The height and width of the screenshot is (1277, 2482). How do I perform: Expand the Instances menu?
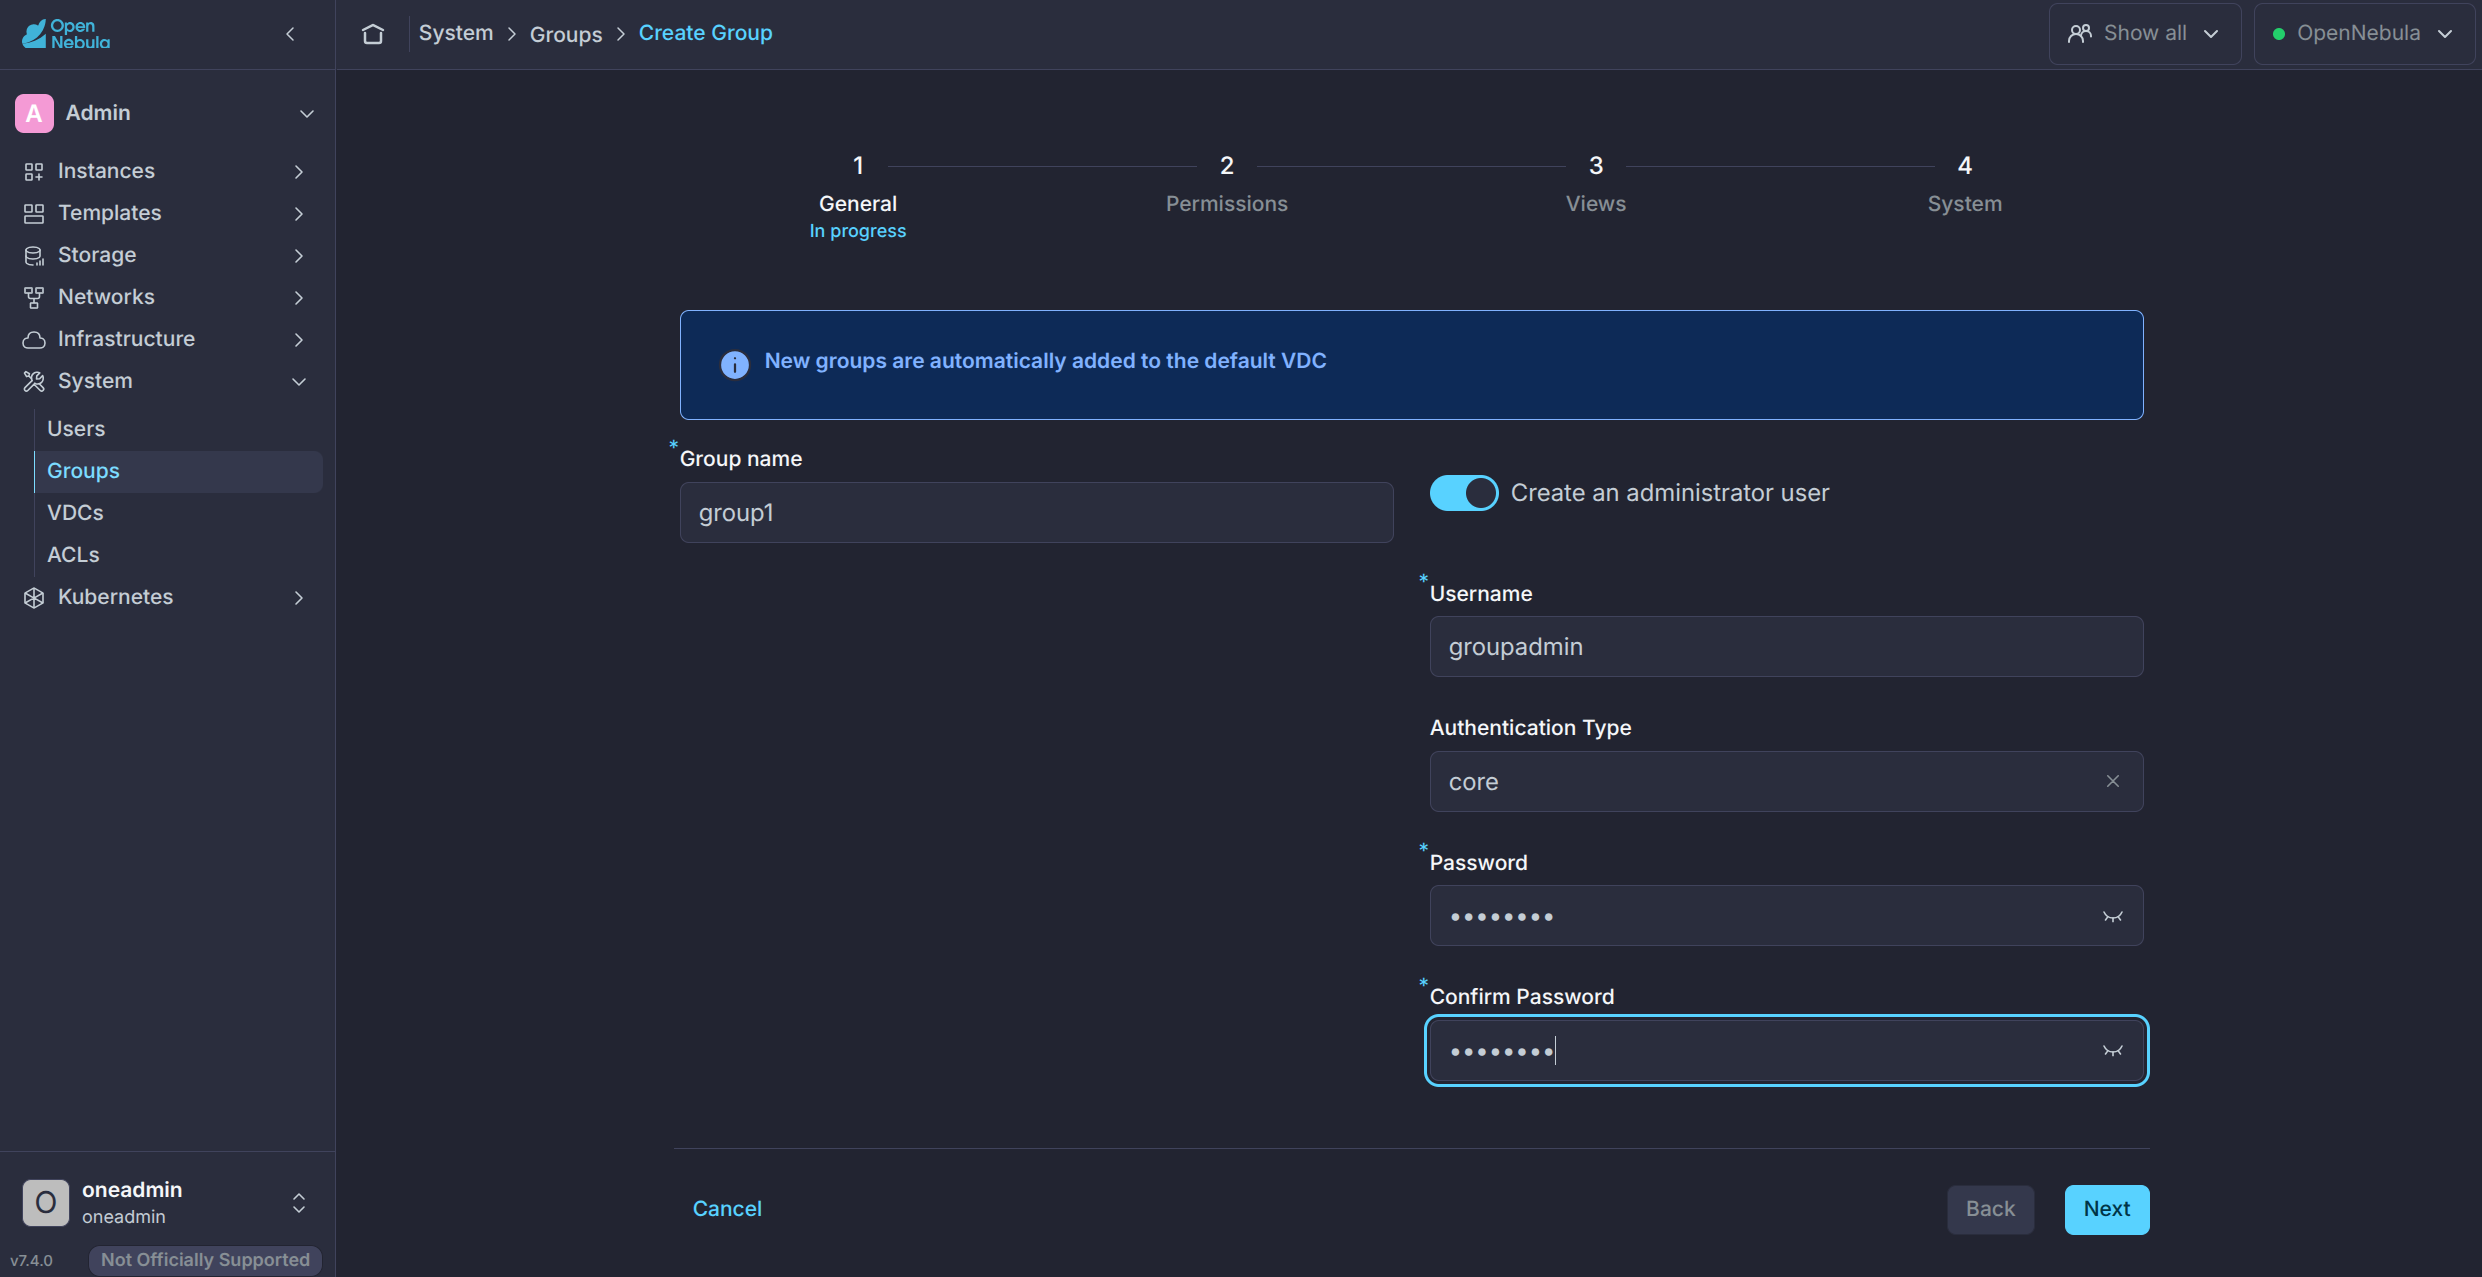point(299,171)
